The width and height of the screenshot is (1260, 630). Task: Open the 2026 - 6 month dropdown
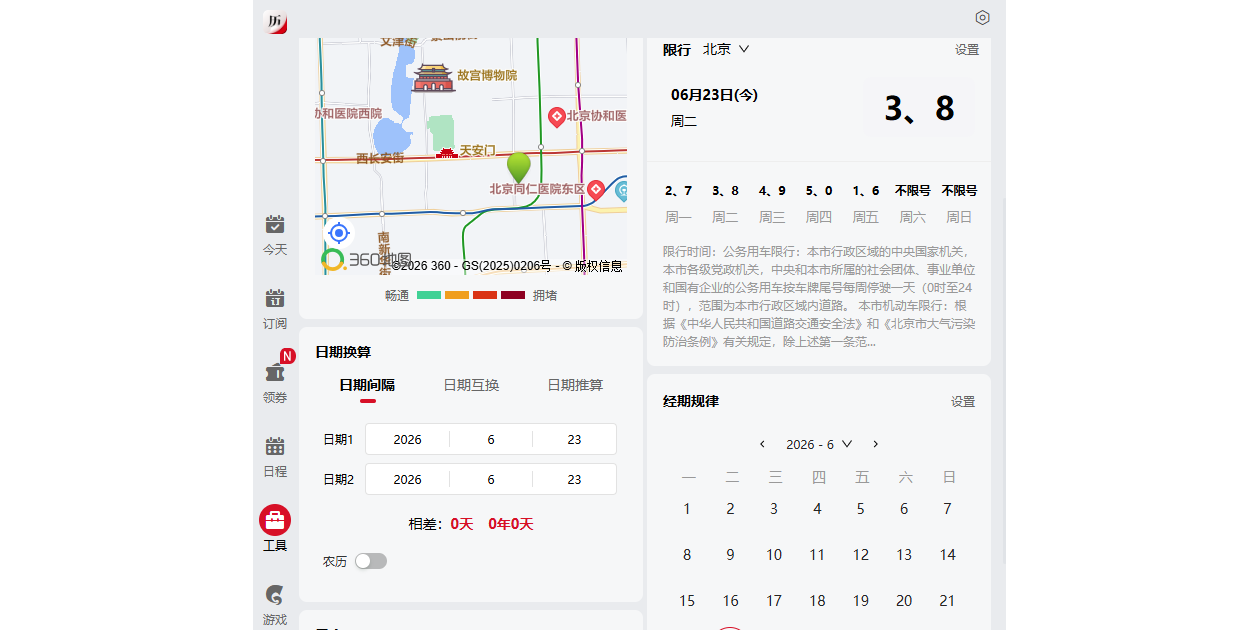click(x=819, y=444)
